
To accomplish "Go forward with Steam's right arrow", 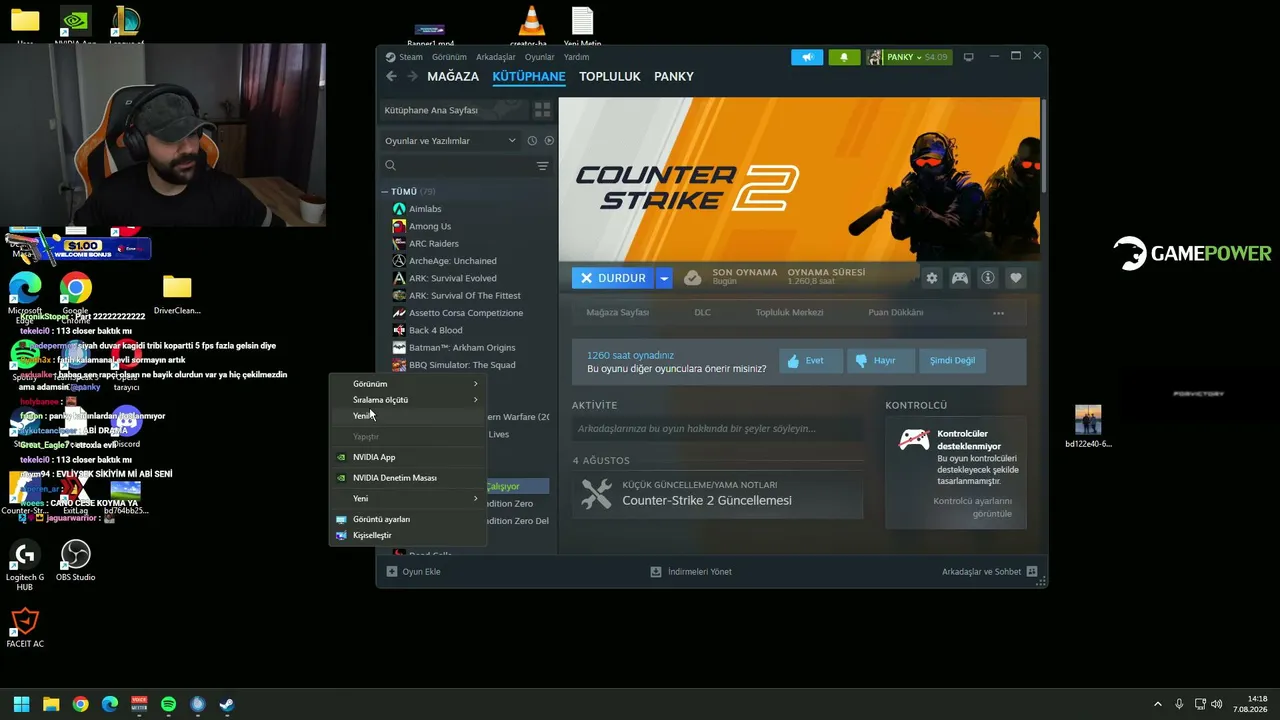I will coord(411,76).
